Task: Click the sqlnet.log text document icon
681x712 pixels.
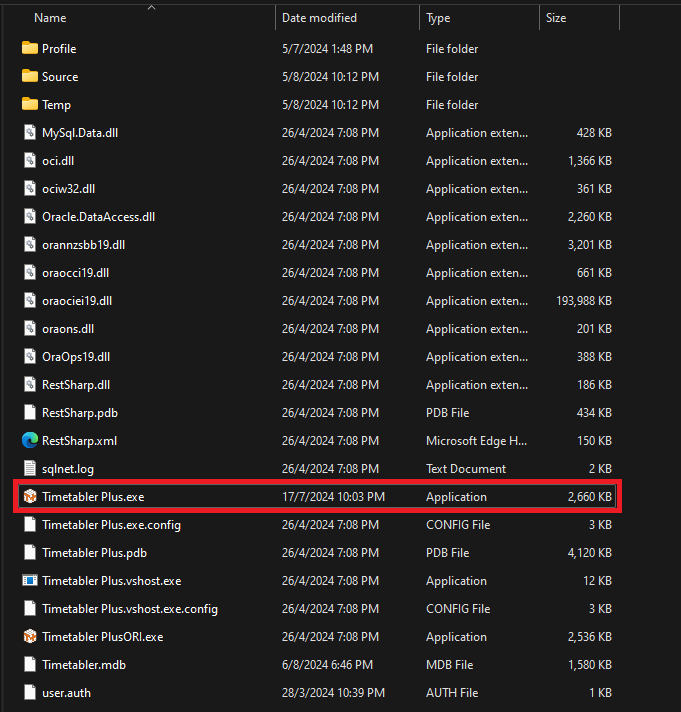Action: pyautogui.click(x=30, y=469)
